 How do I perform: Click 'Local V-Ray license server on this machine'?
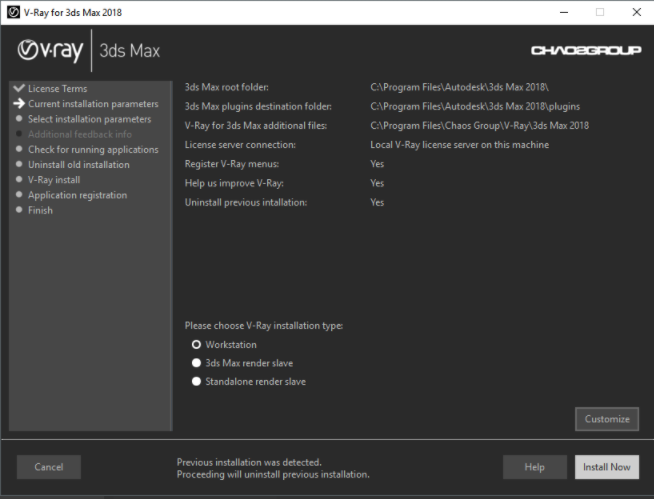(x=460, y=145)
